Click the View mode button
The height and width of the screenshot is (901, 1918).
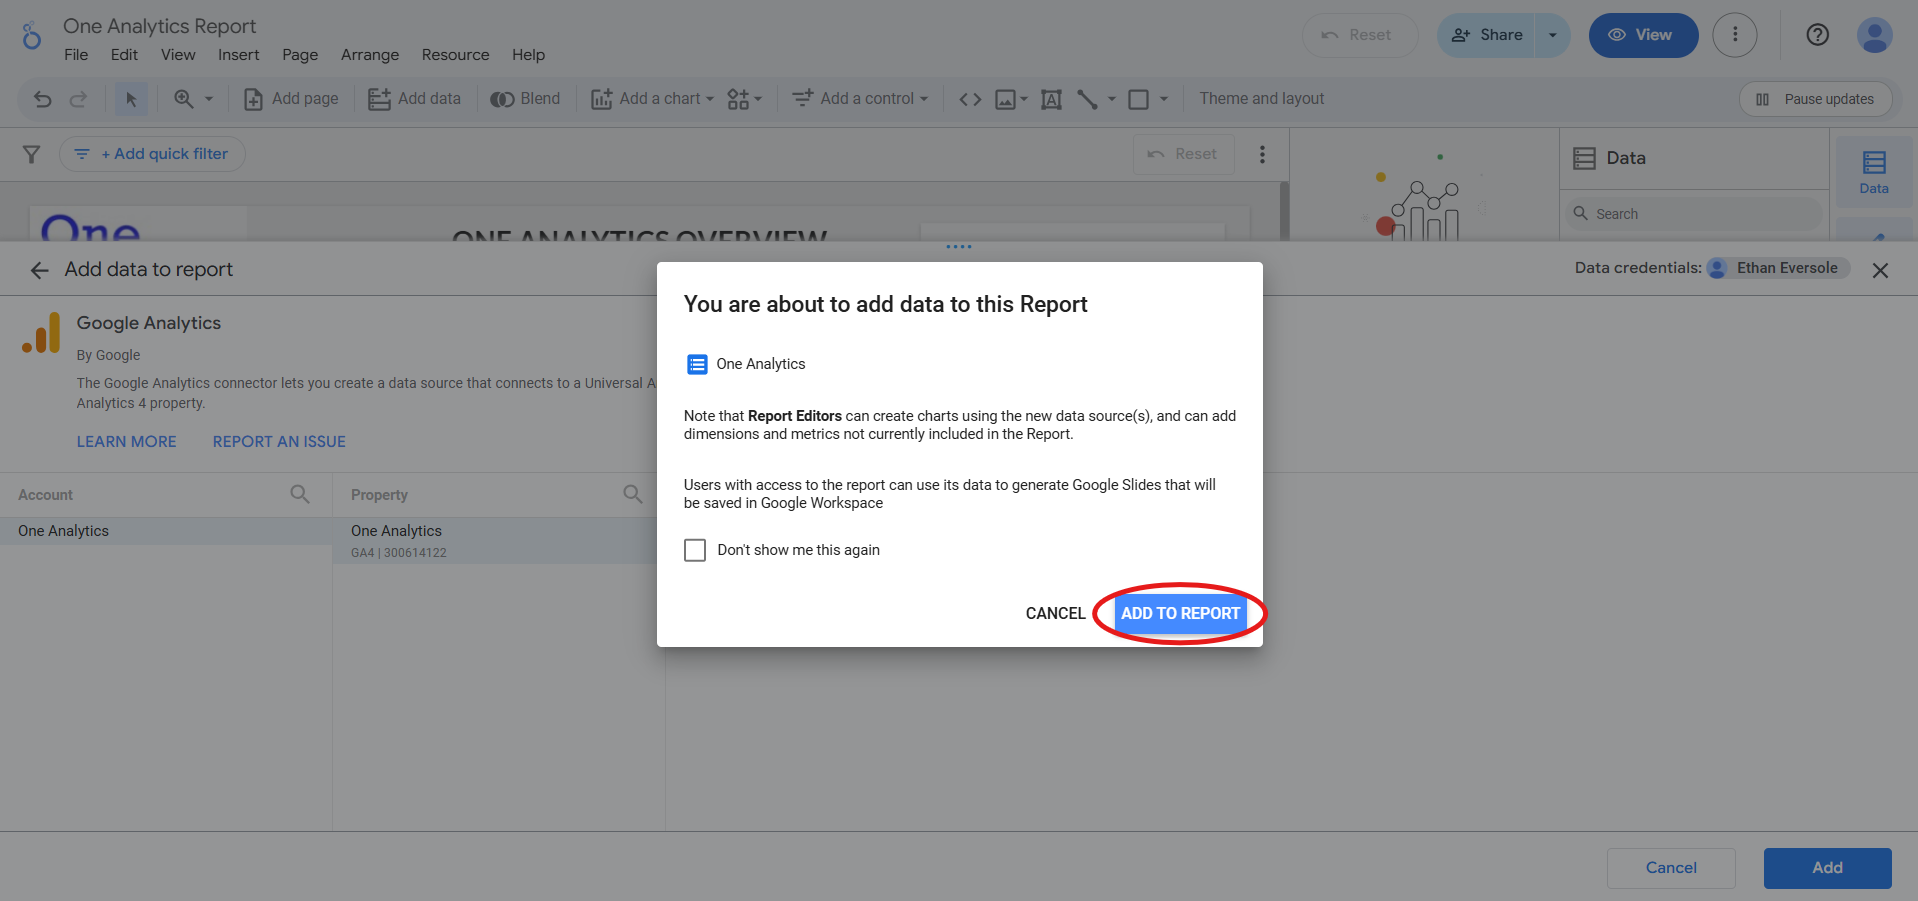(x=1643, y=35)
